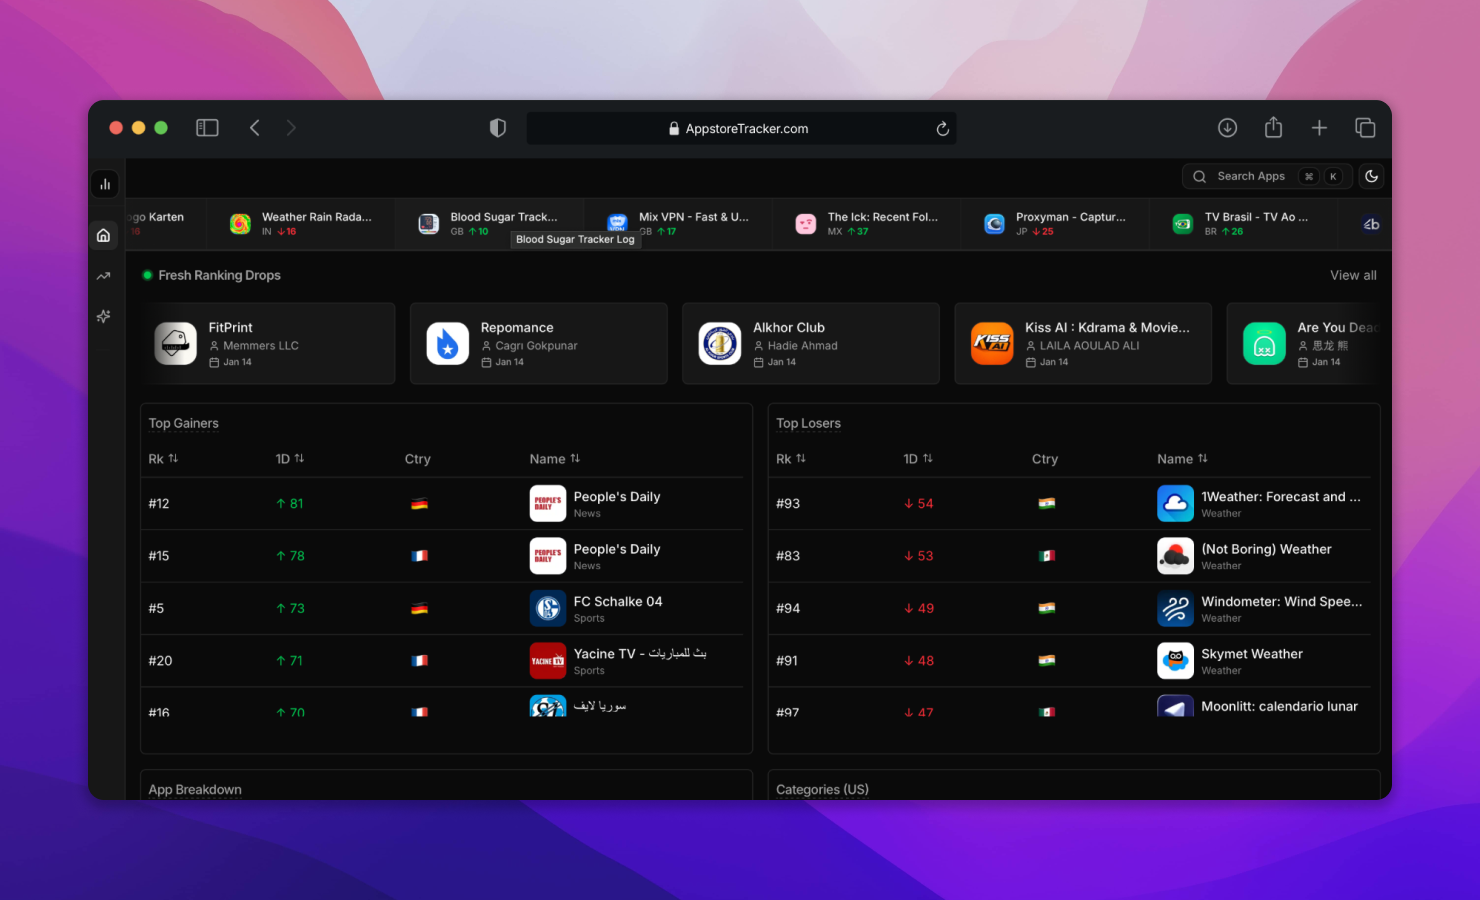Select the Home icon in the sidebar
The image size is (1480, 900).
tap(103, 234)
